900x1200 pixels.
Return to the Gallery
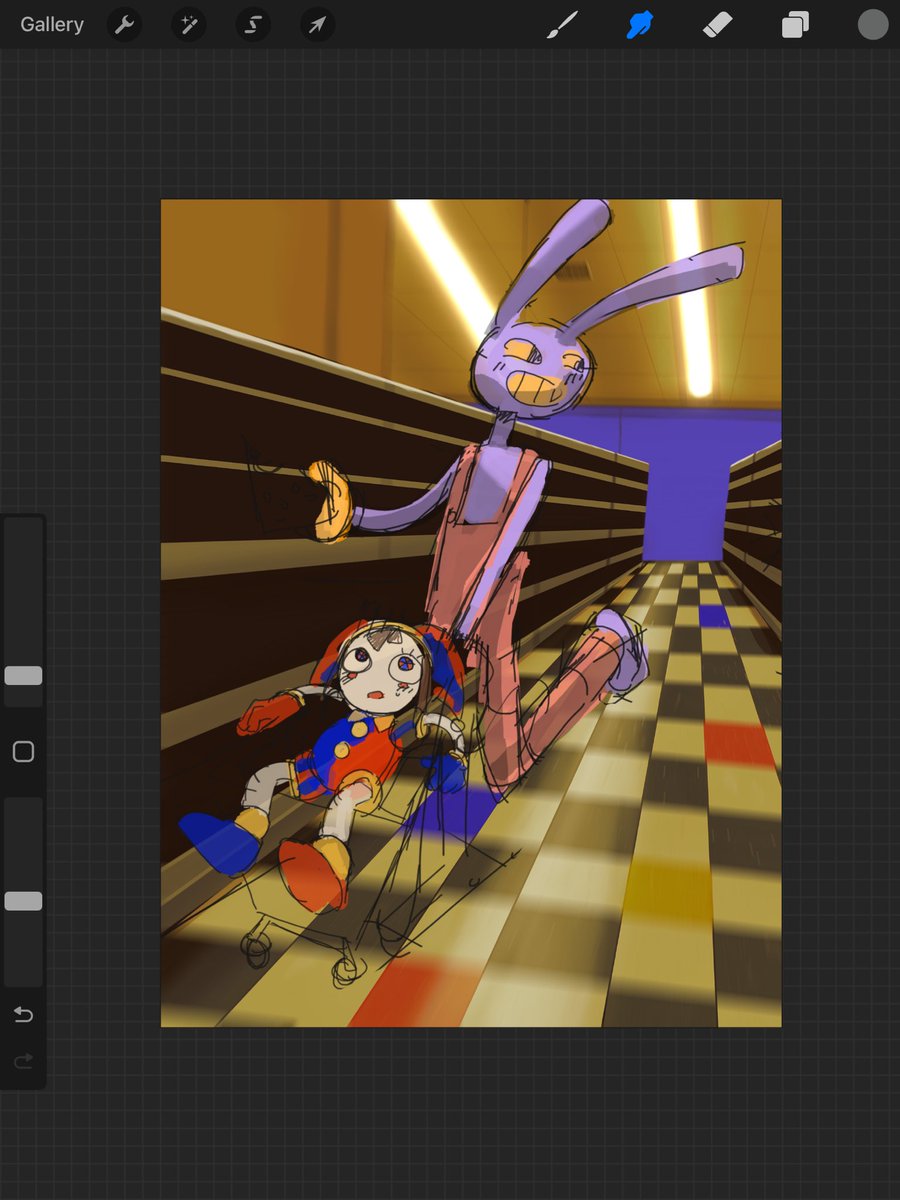tap(51, 24)
